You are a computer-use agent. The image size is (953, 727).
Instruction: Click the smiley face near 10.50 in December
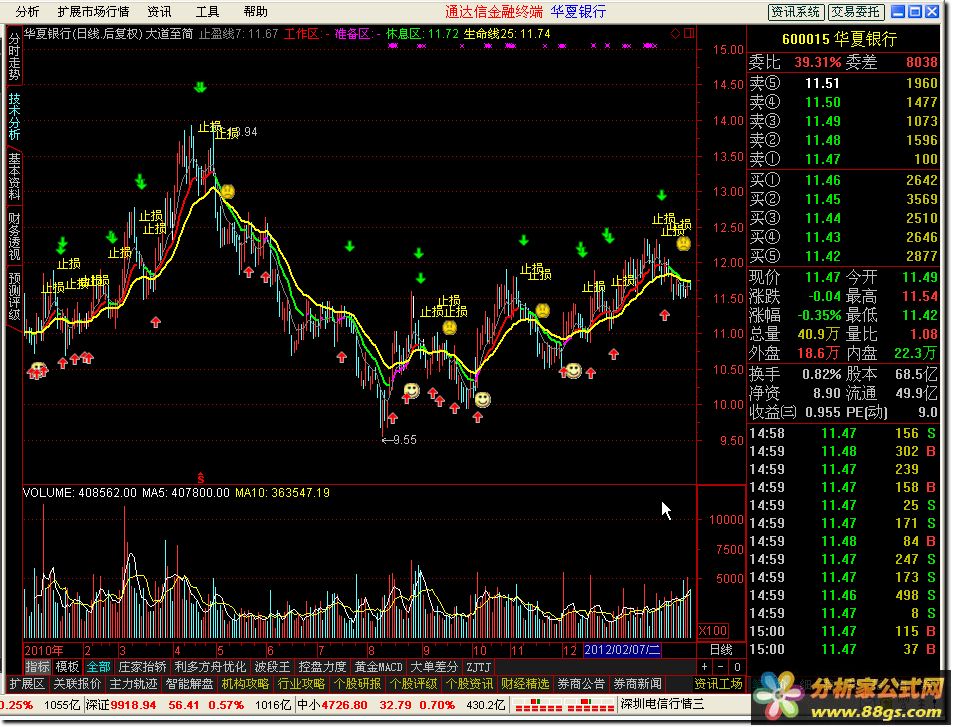point(573,370)
